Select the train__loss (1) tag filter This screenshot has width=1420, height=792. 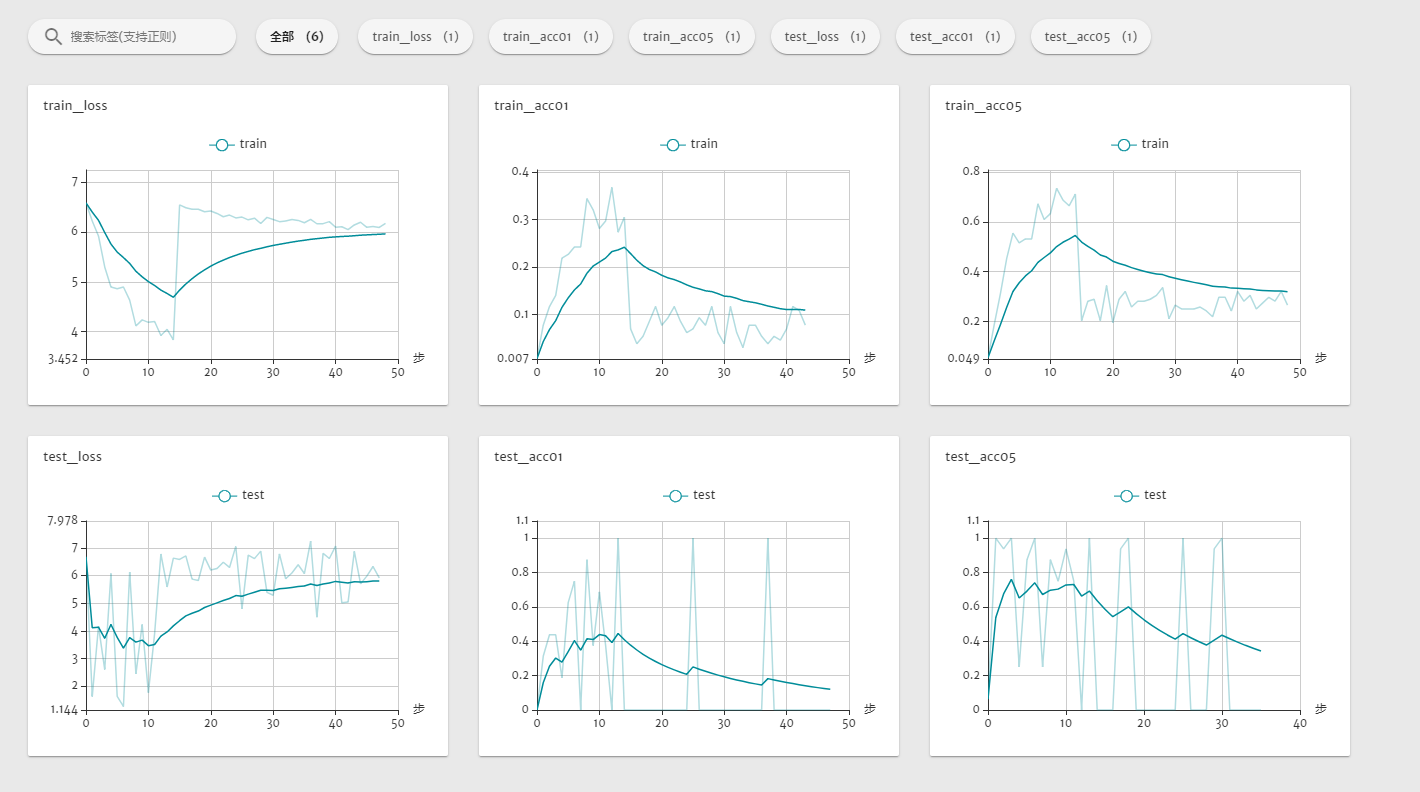tap(415, 37)
